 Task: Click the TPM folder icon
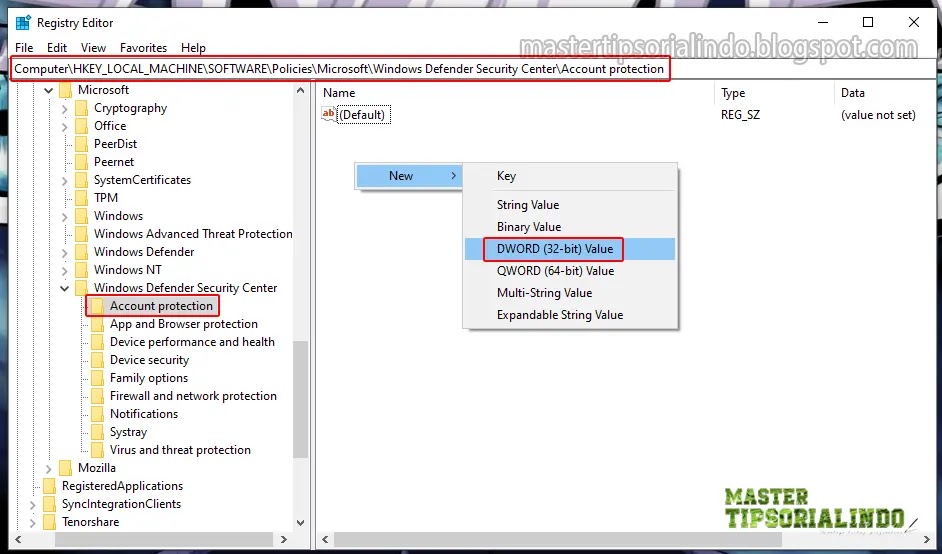(x=81, y=198)
